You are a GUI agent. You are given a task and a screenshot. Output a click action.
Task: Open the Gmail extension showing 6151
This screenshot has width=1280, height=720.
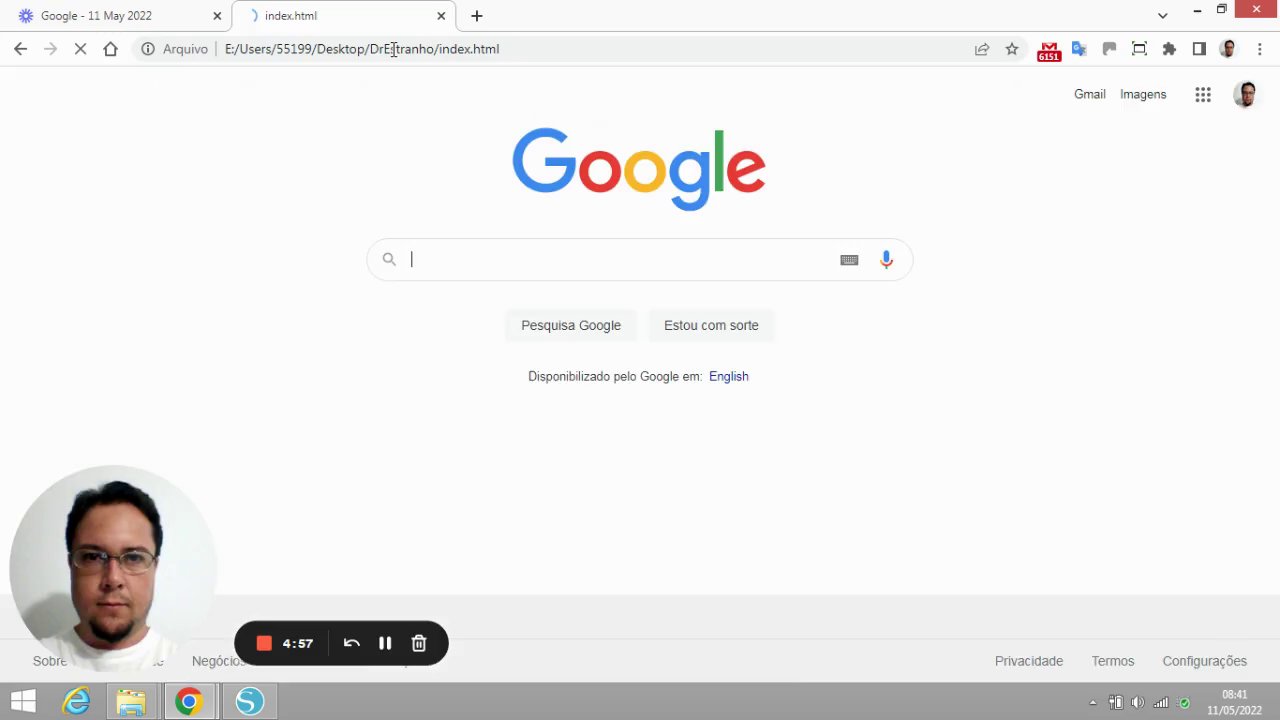[x=1048, y=51]
